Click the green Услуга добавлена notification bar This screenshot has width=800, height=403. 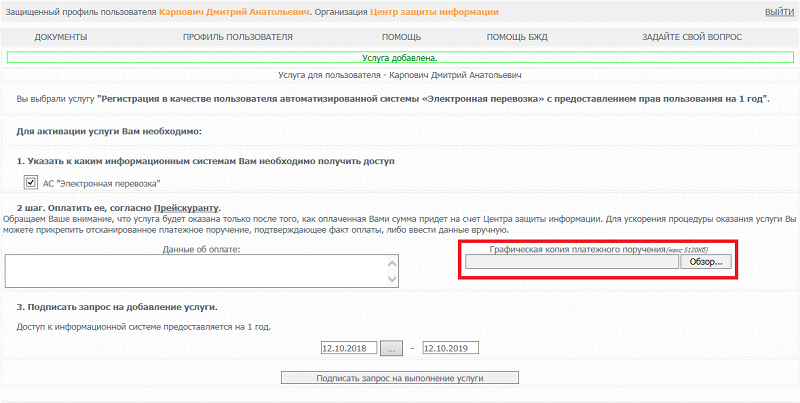400,58
